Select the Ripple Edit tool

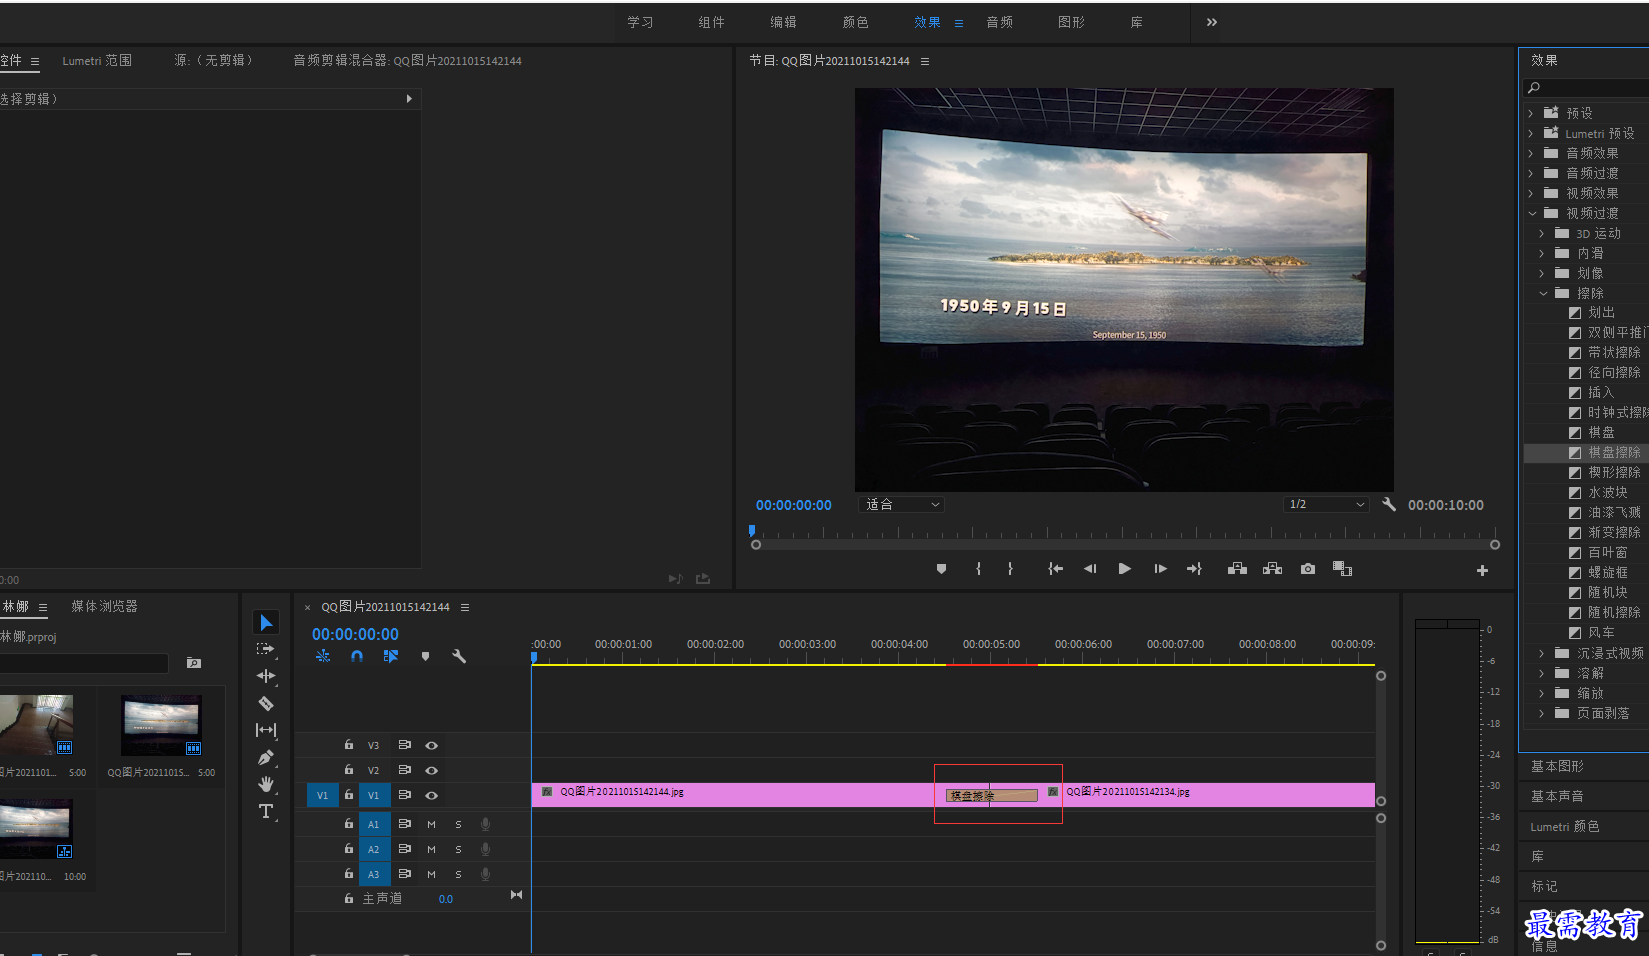click(x=266, y=676)
